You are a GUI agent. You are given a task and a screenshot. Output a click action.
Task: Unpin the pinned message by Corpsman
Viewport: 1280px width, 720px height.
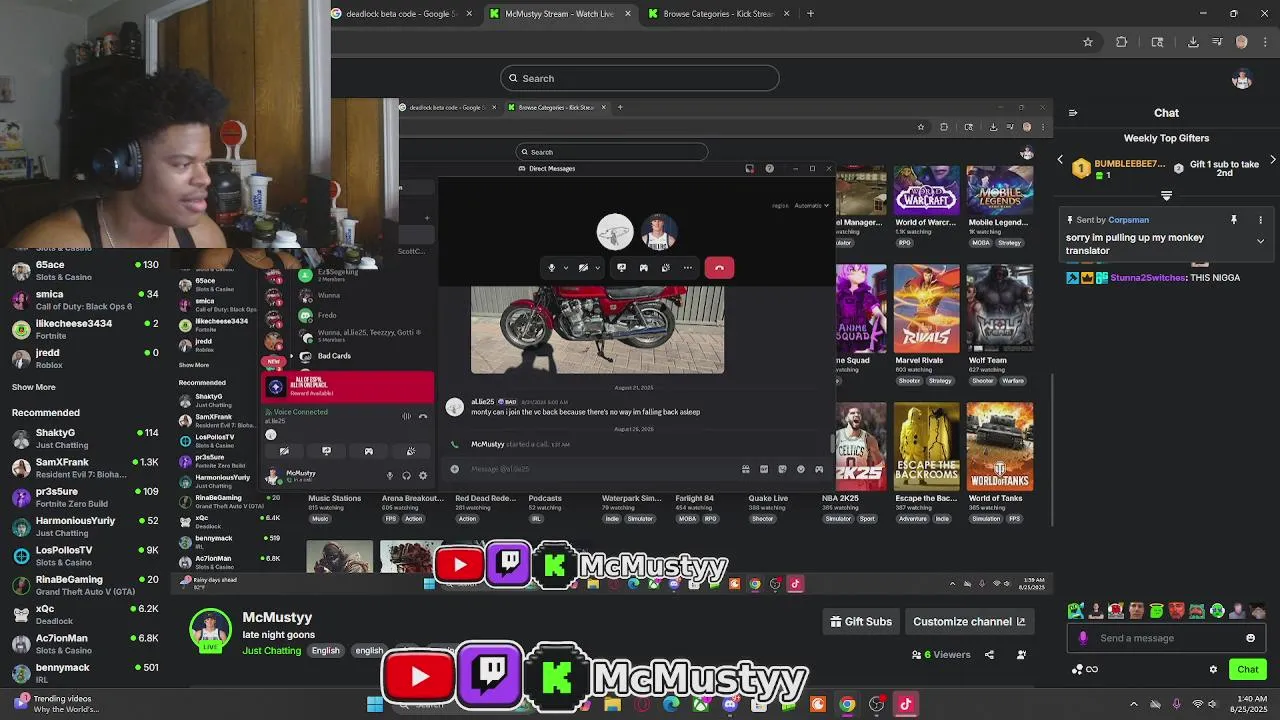tap(1234, 220)
